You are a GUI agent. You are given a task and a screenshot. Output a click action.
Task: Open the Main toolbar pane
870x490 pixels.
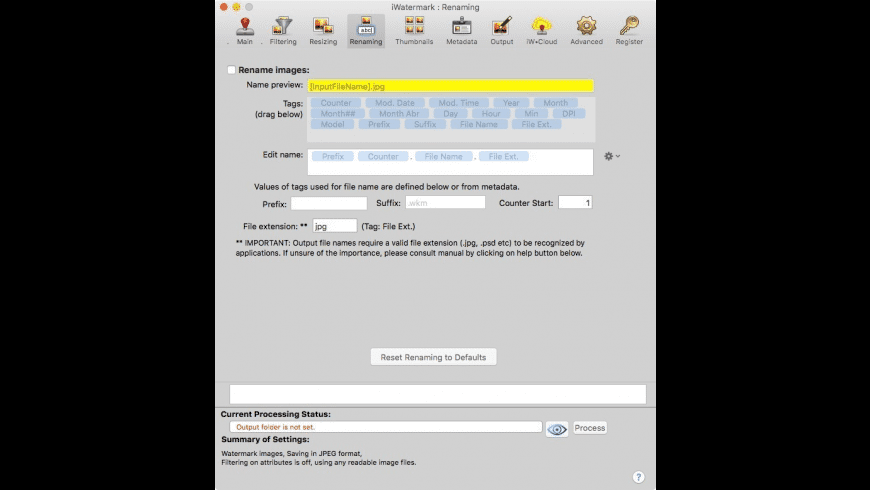click(x=245, y=31)
